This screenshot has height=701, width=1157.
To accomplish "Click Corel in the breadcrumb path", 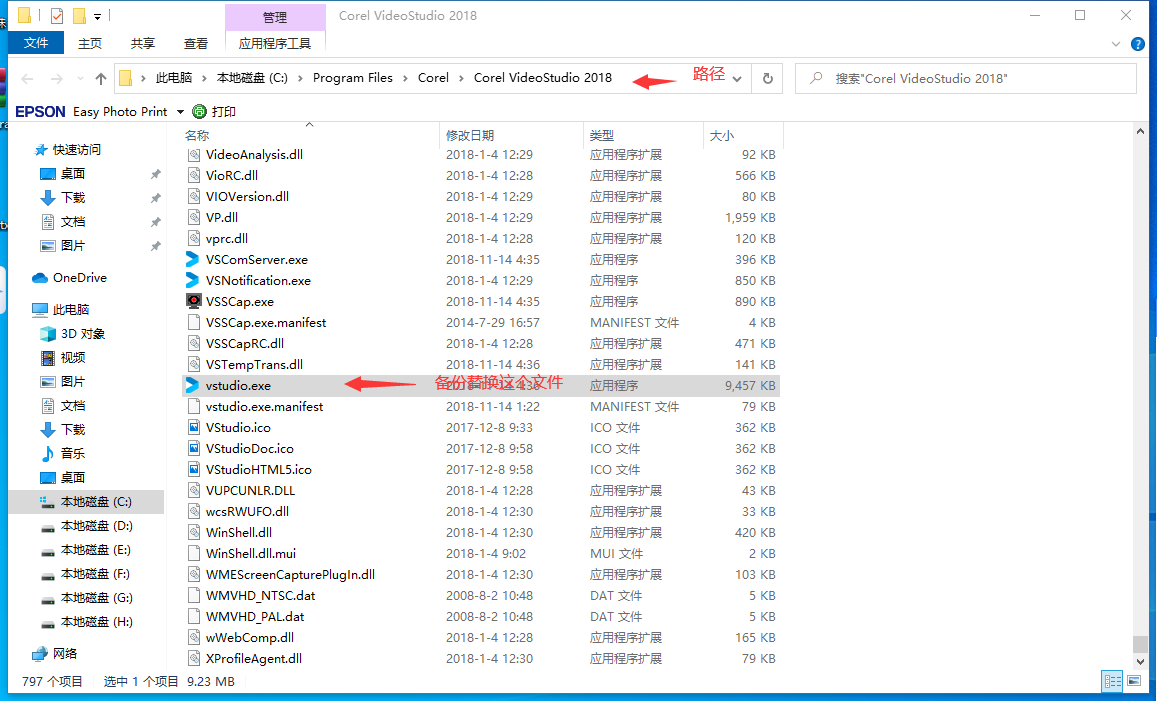I will coord(433,78).
